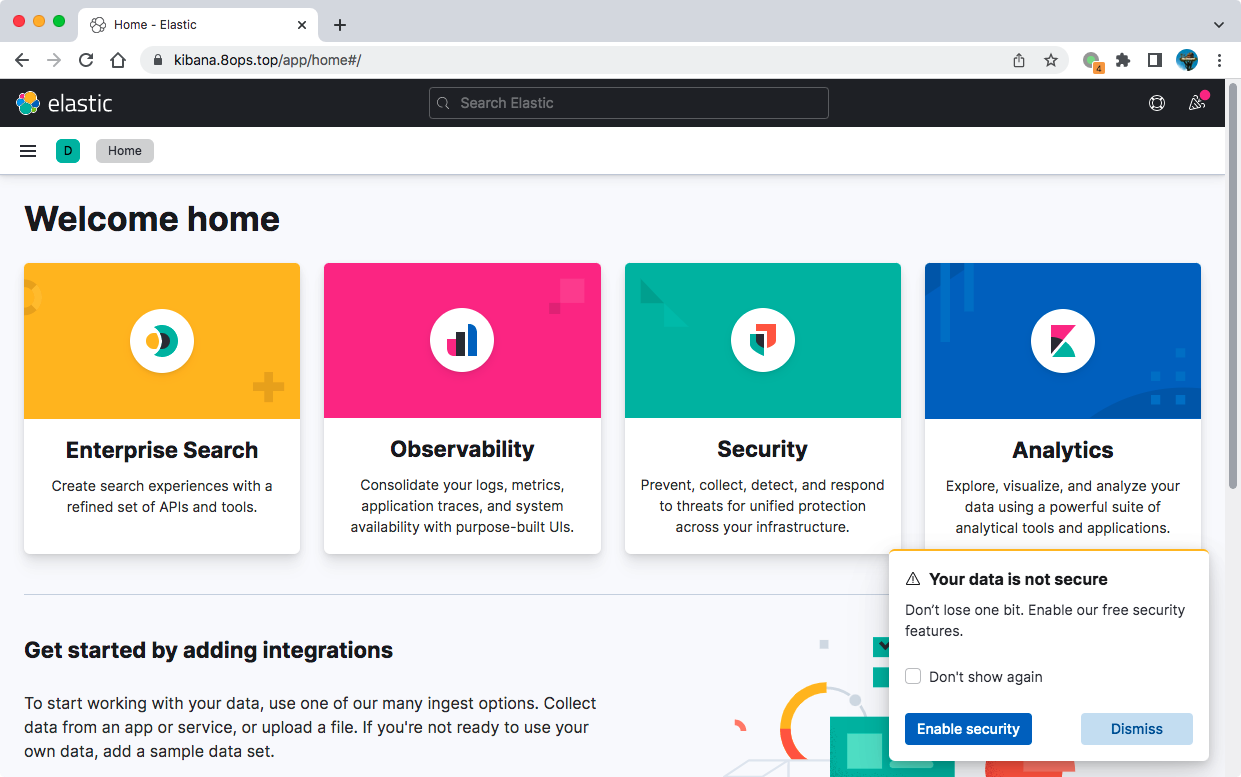
Task: Click 'Your data is not secure' title
Action: pos(1018,579)
